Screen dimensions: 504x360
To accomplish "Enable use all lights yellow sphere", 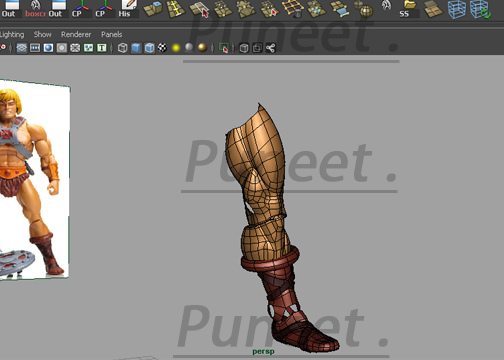I will 176,48.
